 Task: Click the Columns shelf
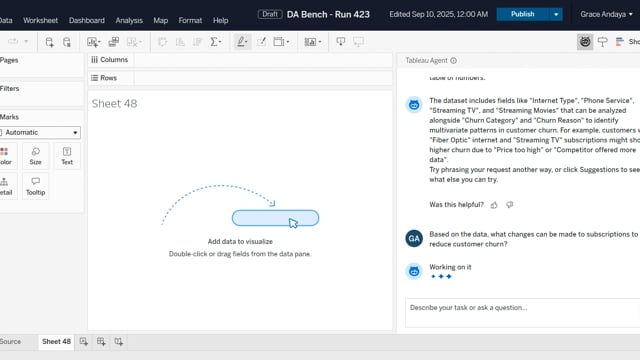coord(240,60)
